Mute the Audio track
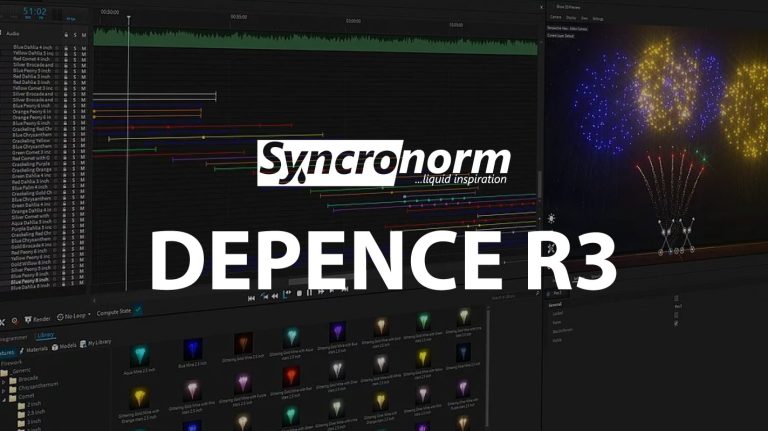The height and width of the screenshot is (431, 768). (x=84, y=34)
